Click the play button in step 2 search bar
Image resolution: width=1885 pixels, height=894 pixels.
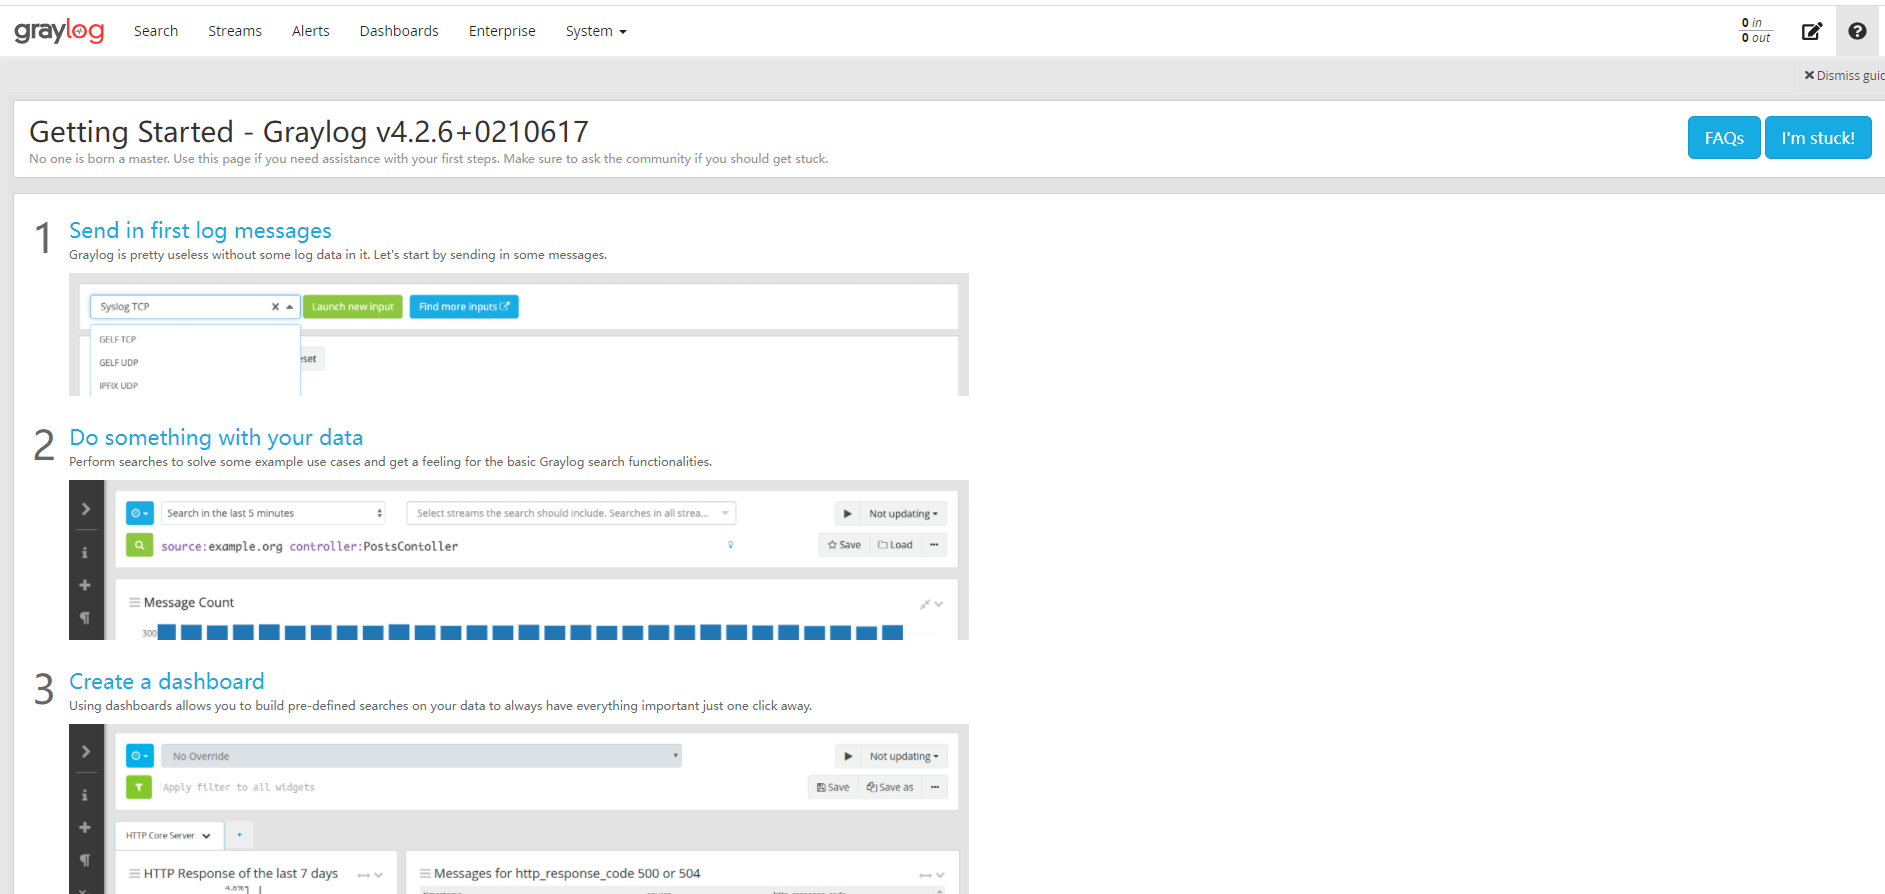pyautogui.click(x=847, y=514)
